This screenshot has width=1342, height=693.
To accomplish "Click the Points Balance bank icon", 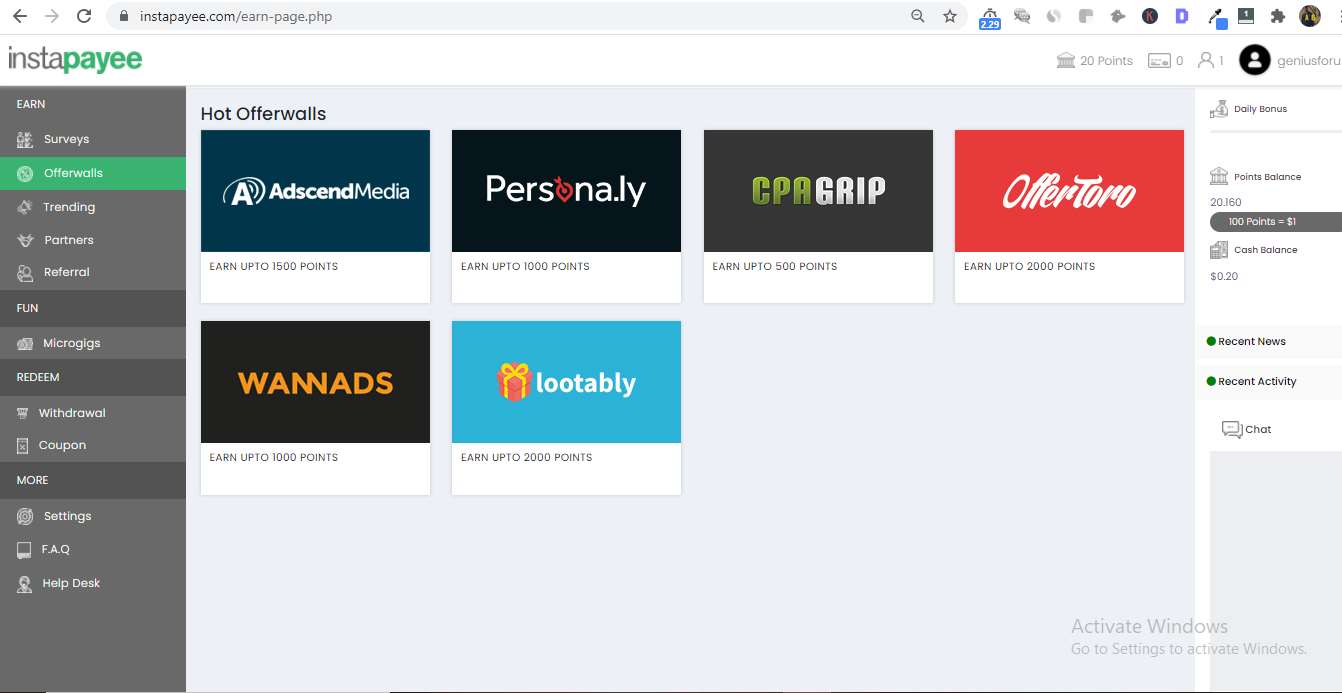I will (x=1219, y=176).
